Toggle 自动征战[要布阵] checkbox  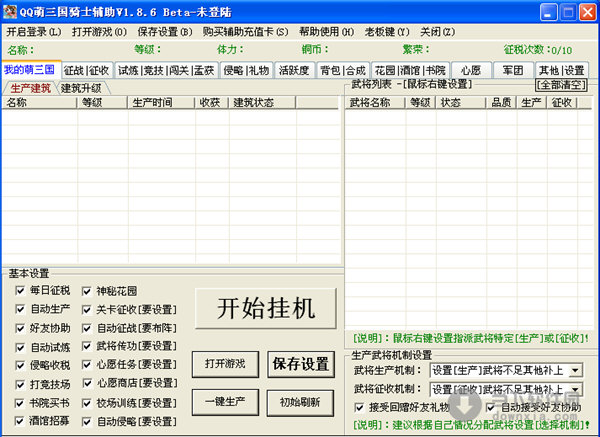[86, 328]
